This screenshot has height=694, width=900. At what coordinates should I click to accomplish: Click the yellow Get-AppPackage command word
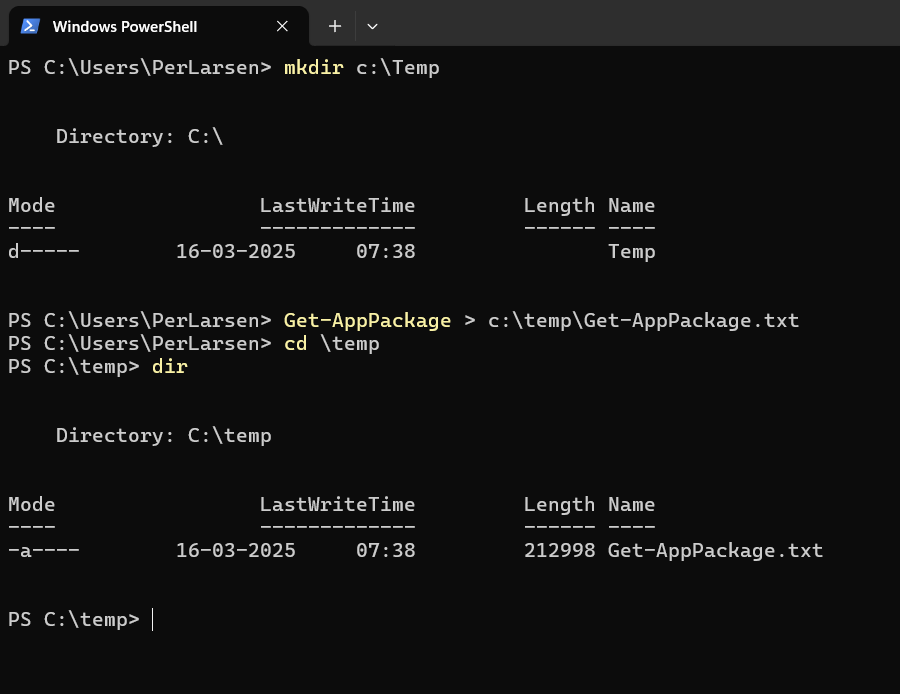click(367, 321)
